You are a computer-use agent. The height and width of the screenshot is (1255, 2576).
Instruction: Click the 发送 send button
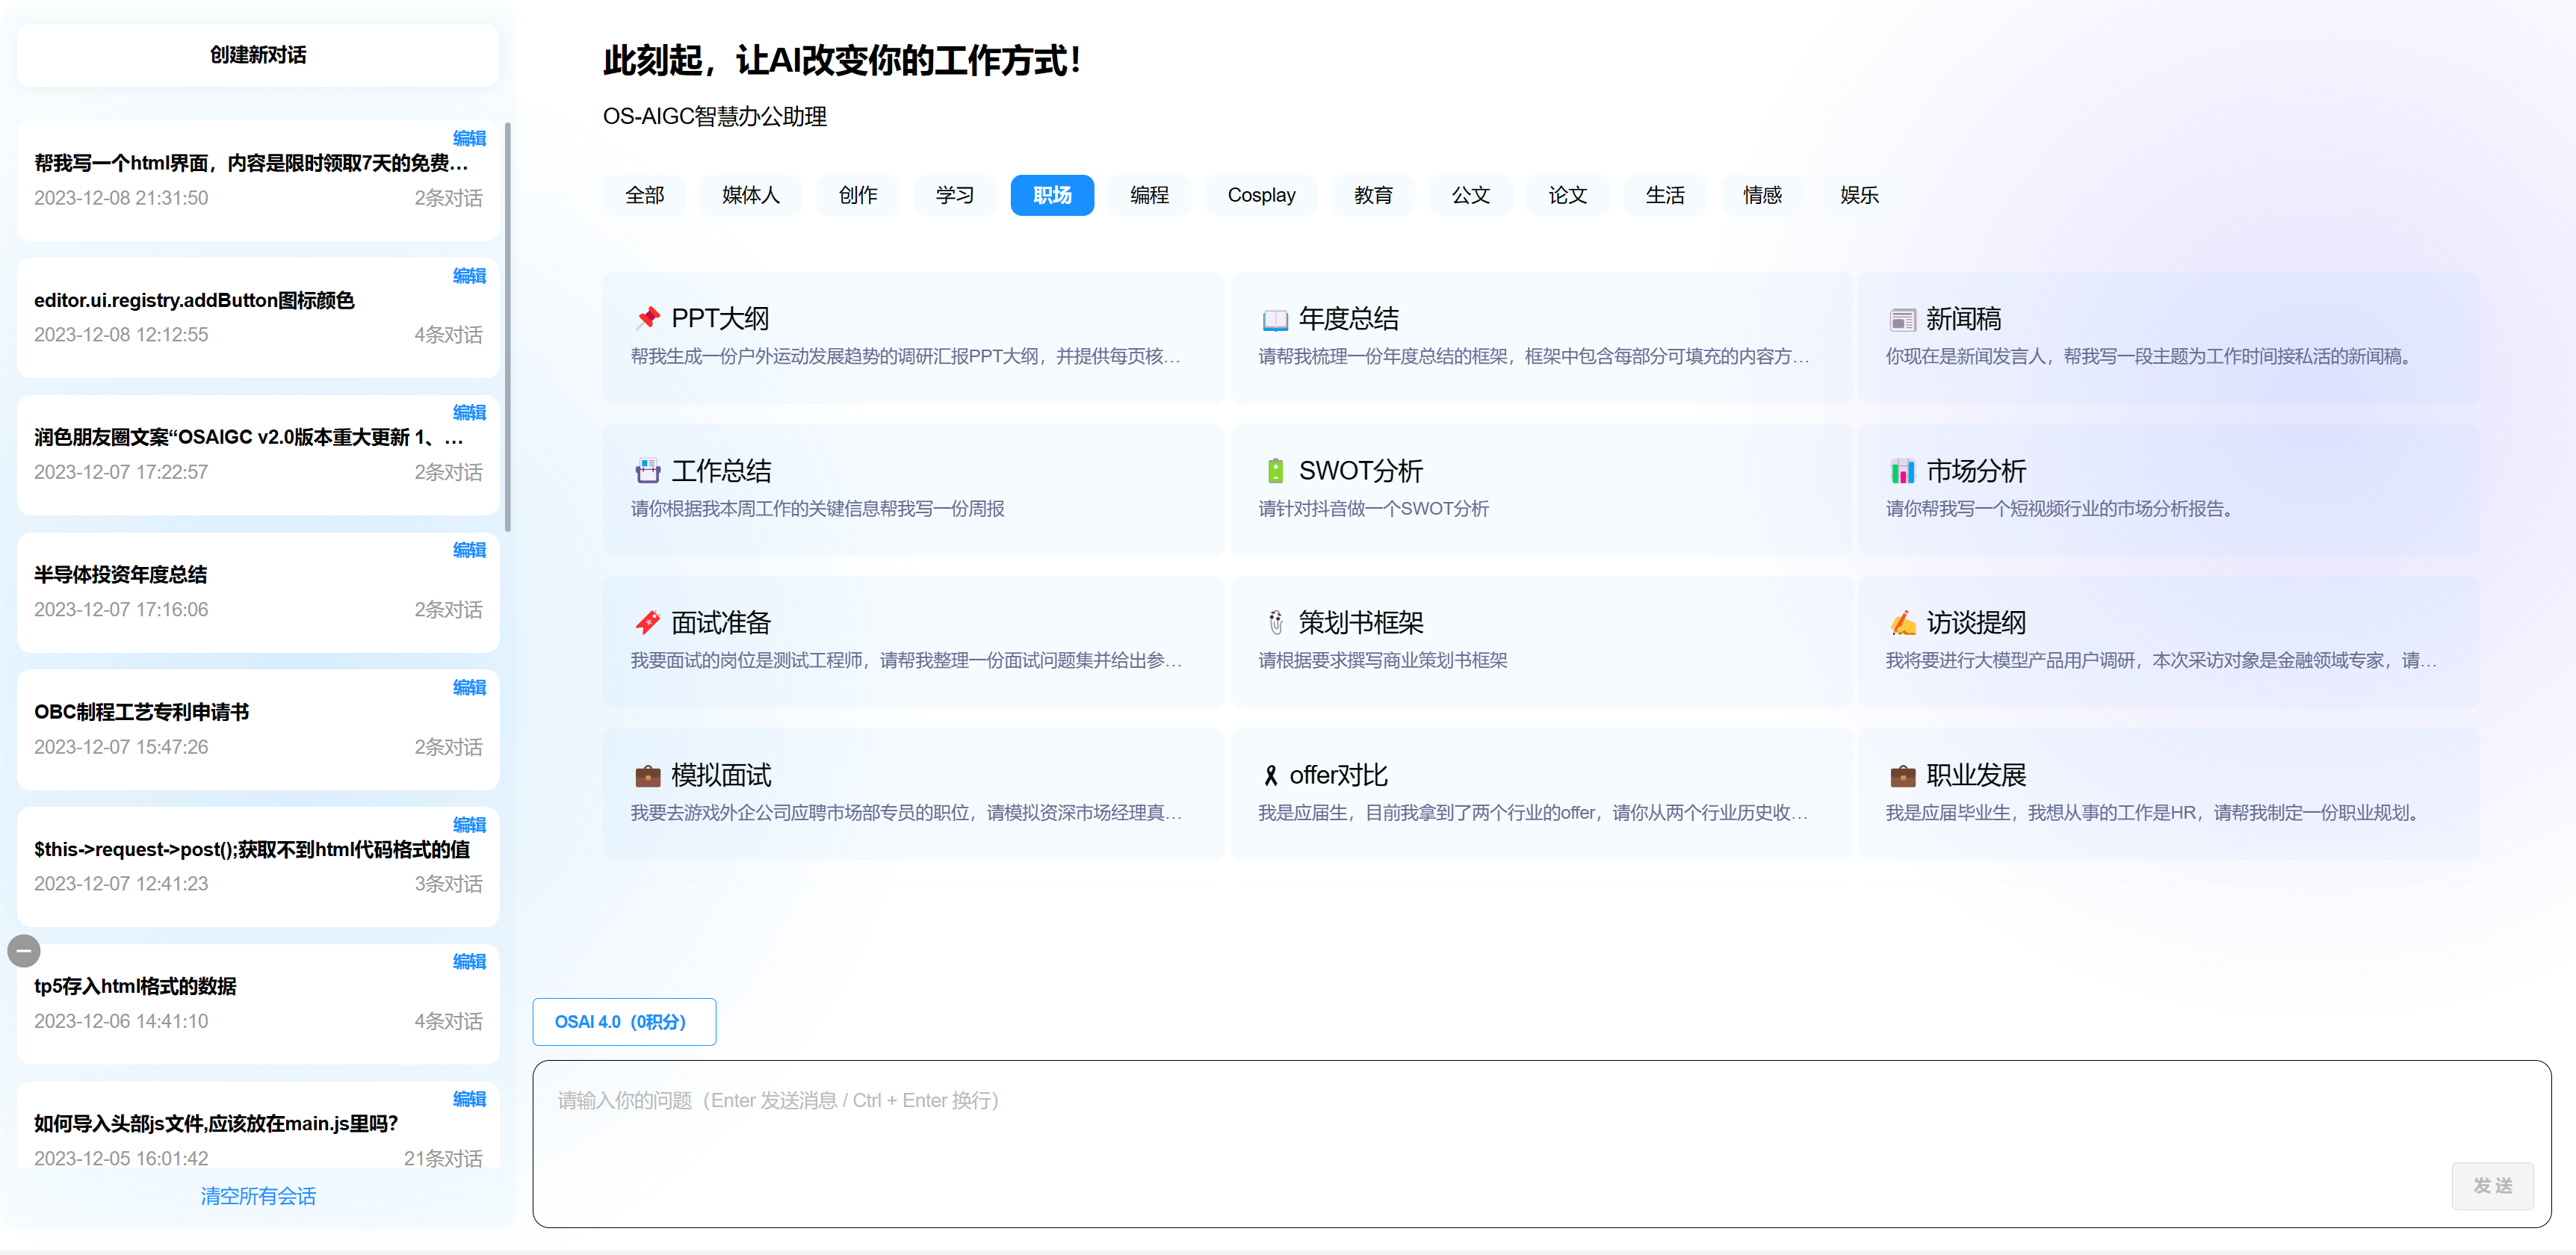pos(2492,1185)
